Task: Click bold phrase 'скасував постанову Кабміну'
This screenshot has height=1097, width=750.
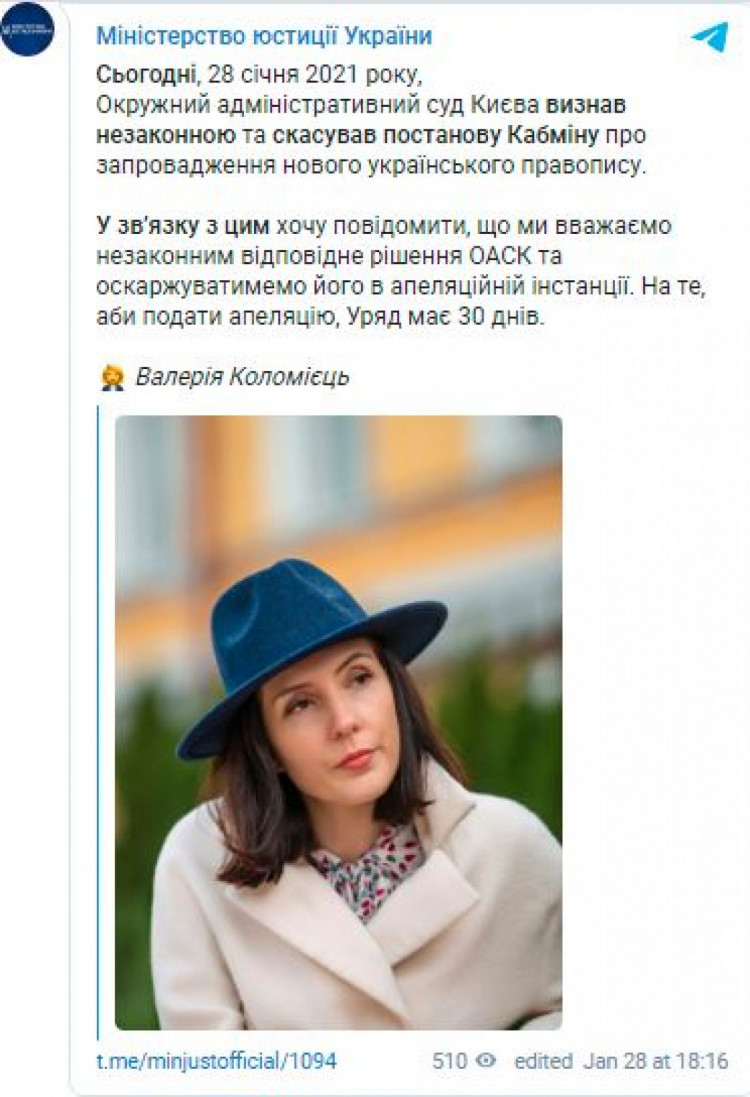Action: [x=435, y=135]
